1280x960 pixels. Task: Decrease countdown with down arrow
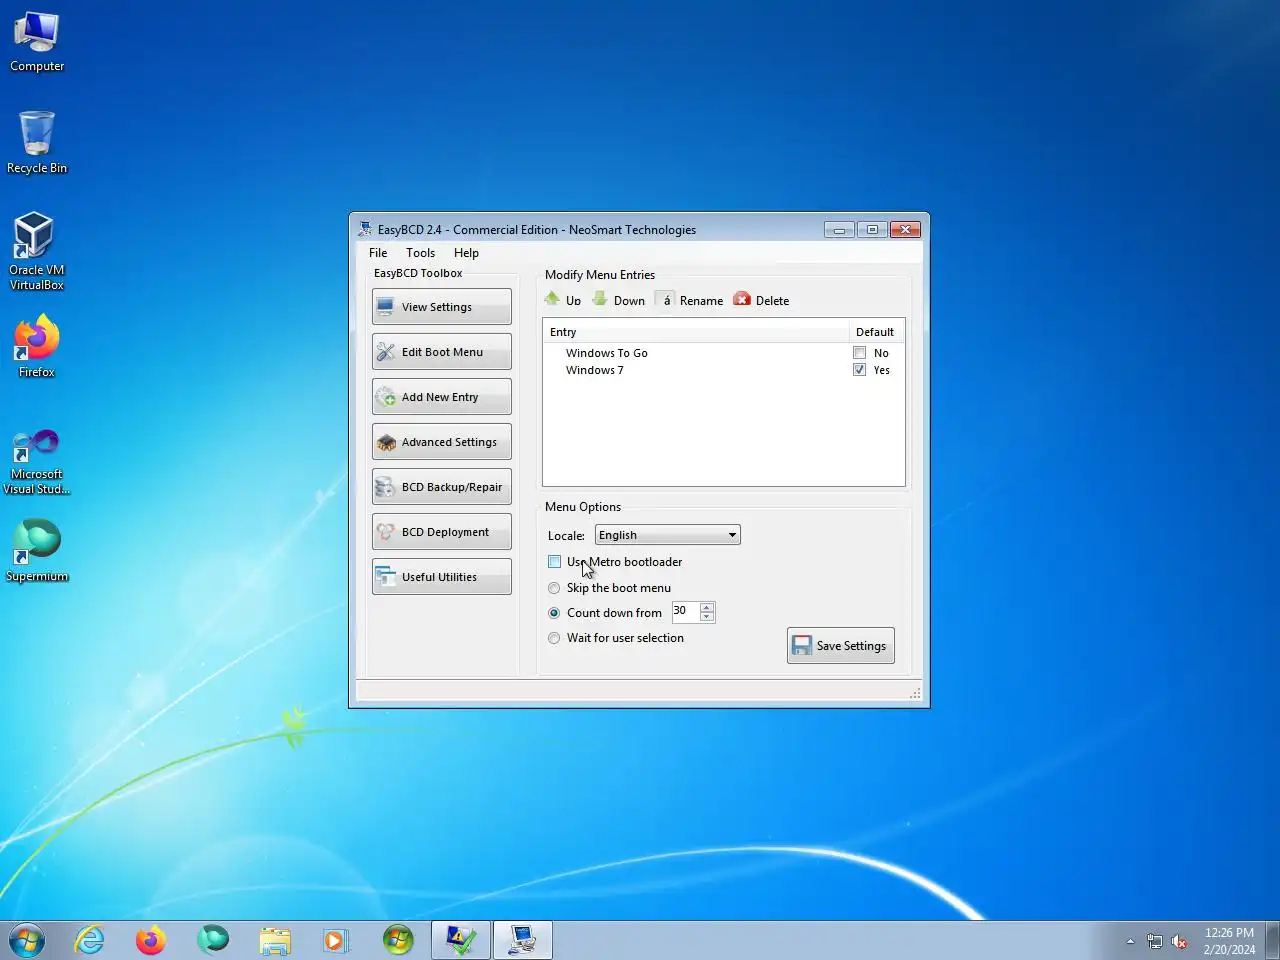click(x=707, y=616)
